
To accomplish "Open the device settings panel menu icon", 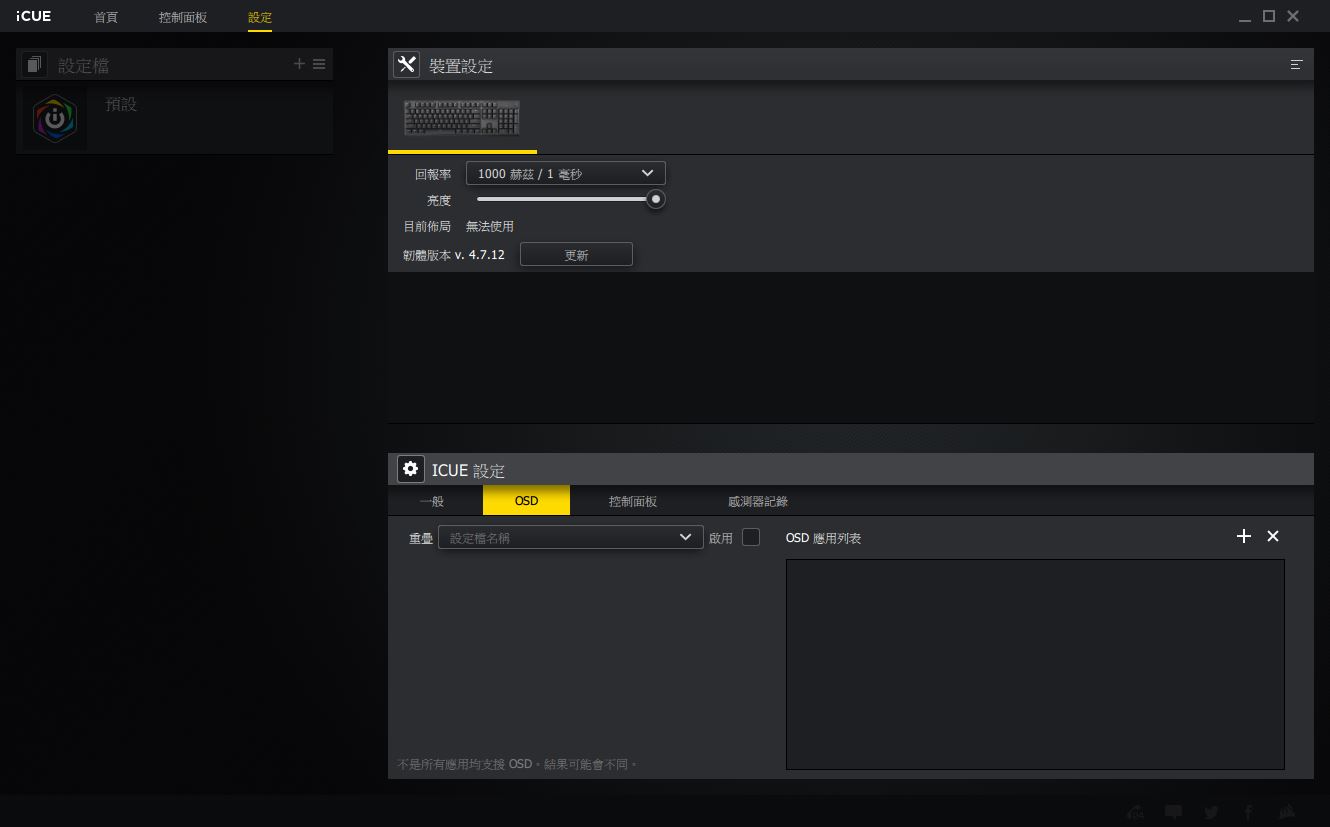I will pos(1296,65).
